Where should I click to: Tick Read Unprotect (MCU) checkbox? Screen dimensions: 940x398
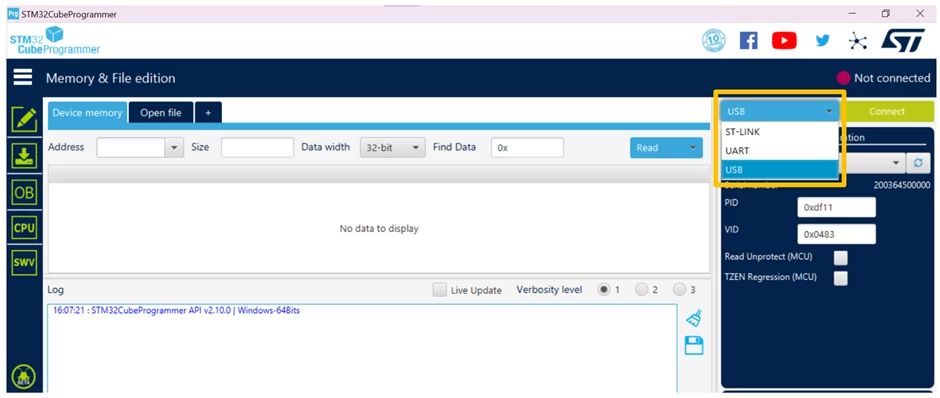(841, 258)
